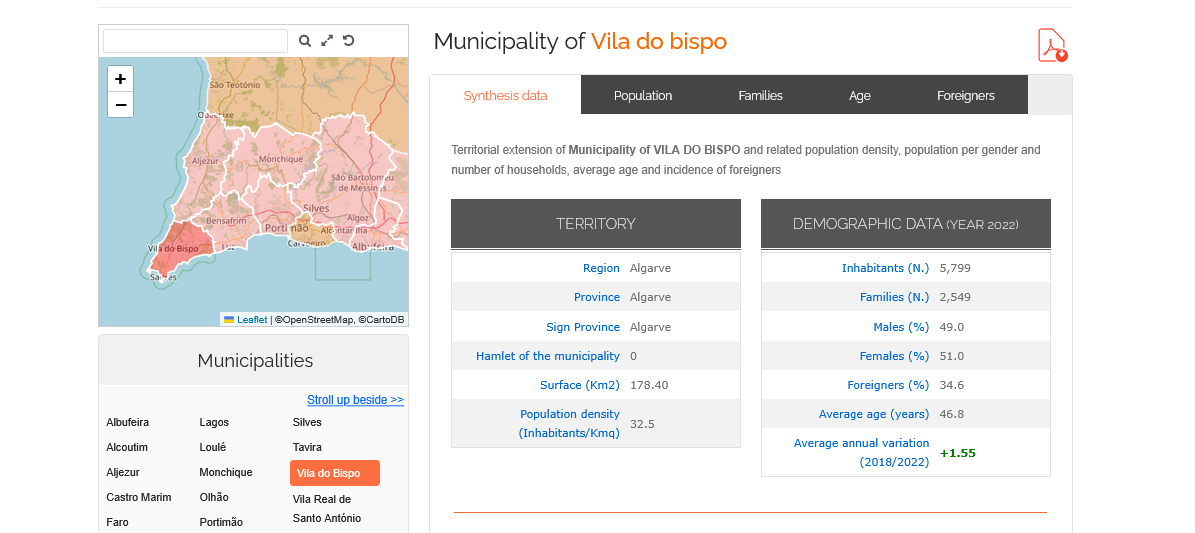The image size is (1195, 533).
Task: Zoom in on the map
Action: click(121, 79)
